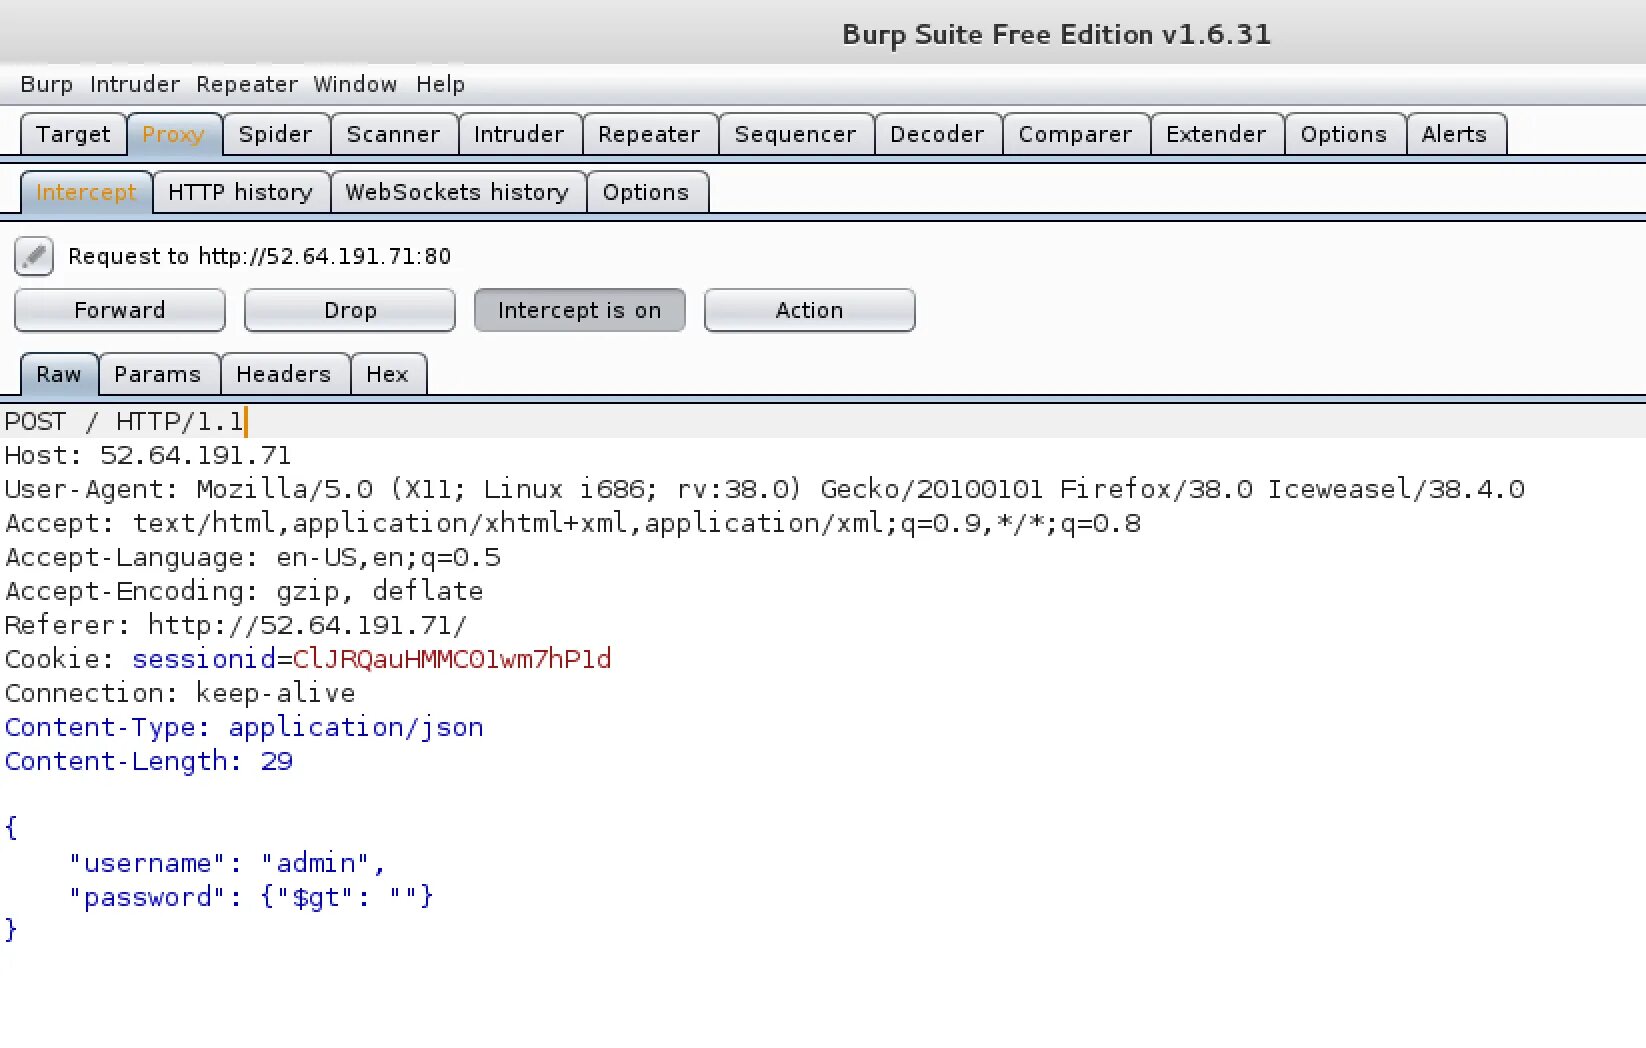Switch to the Decoder tab
The width and height of the screenshot is (1646, 1048).
[937, 134]
